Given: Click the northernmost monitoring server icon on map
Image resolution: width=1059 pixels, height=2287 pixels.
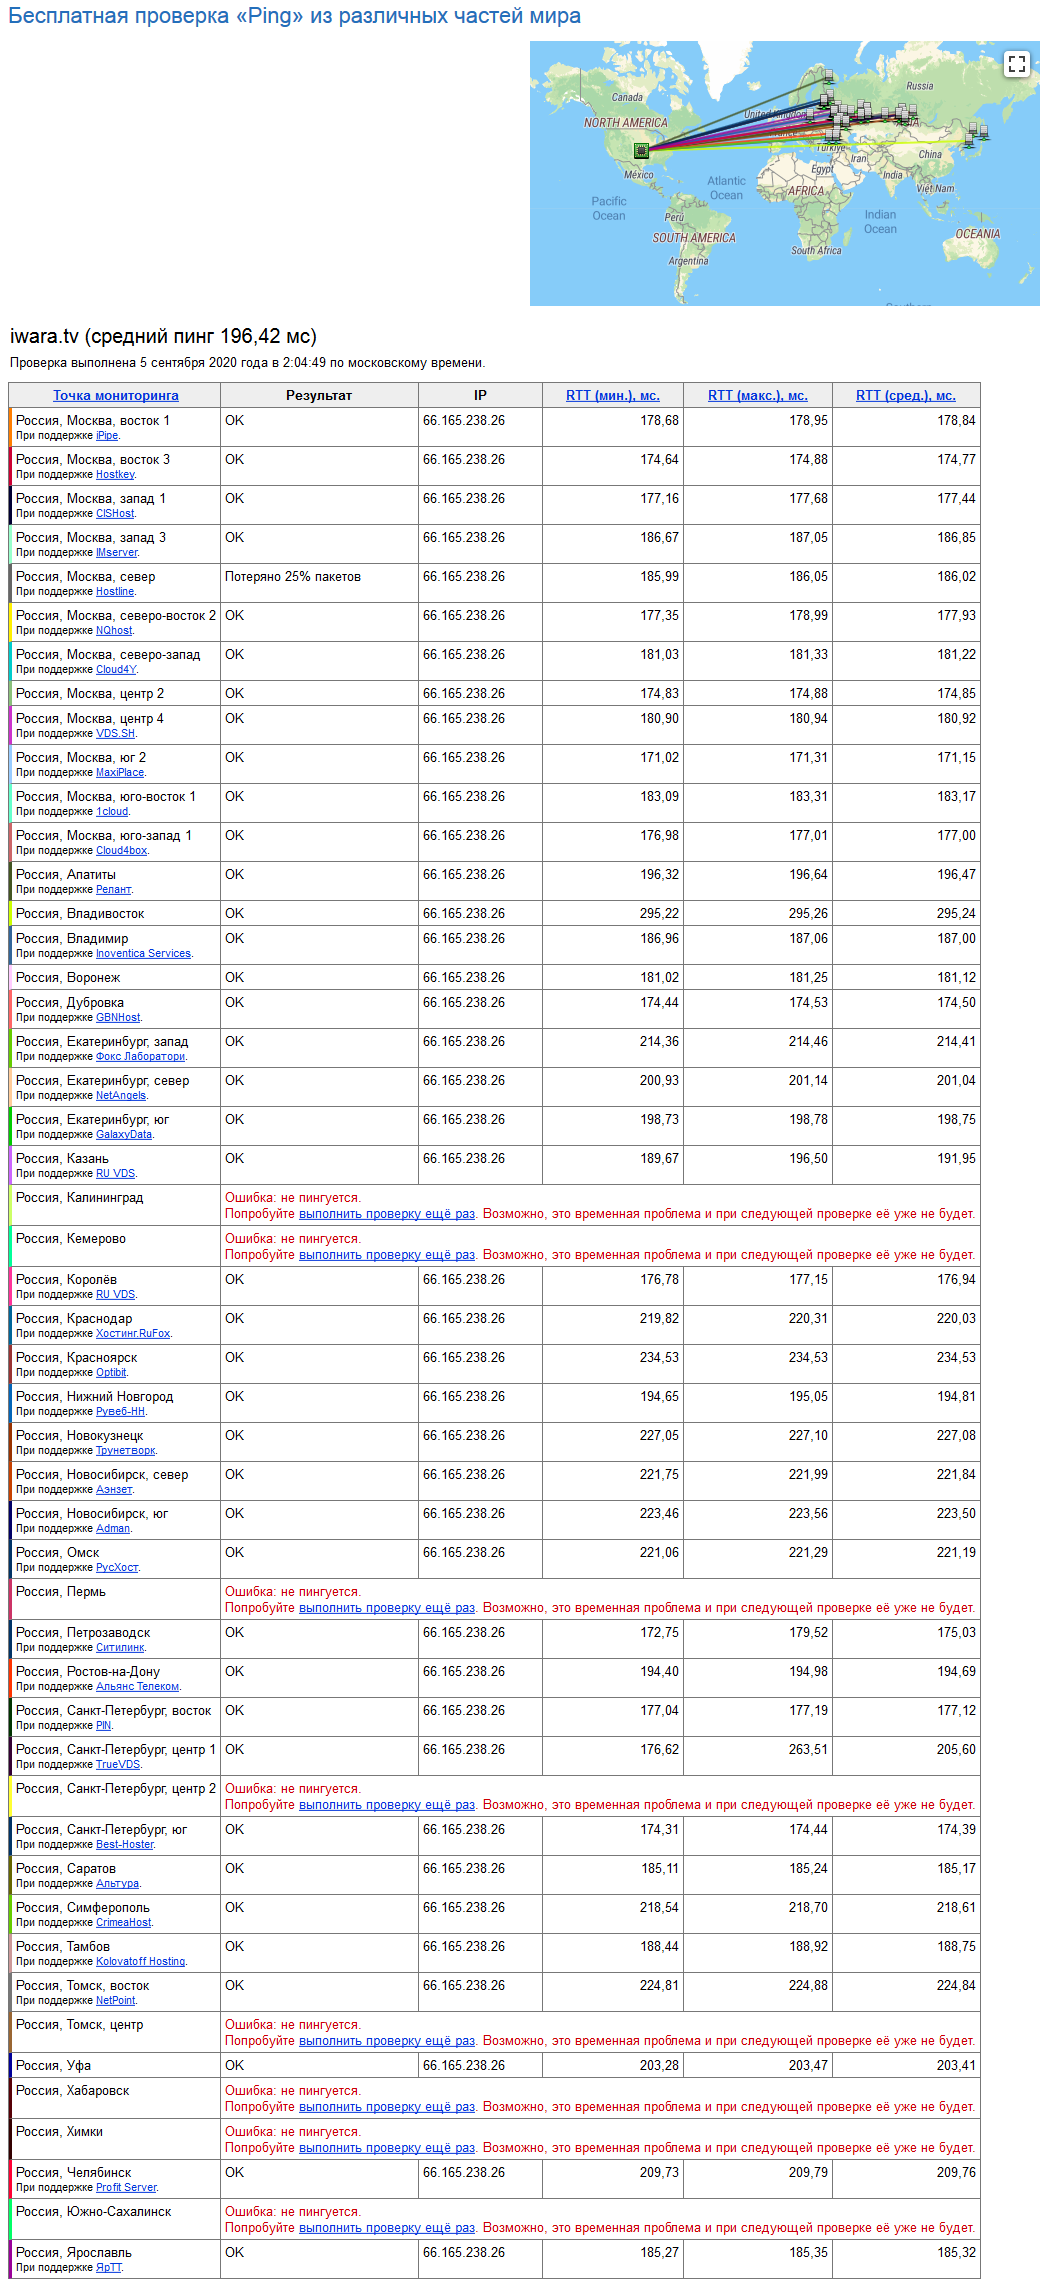Looking at the screenshot, I should [827, 76].
